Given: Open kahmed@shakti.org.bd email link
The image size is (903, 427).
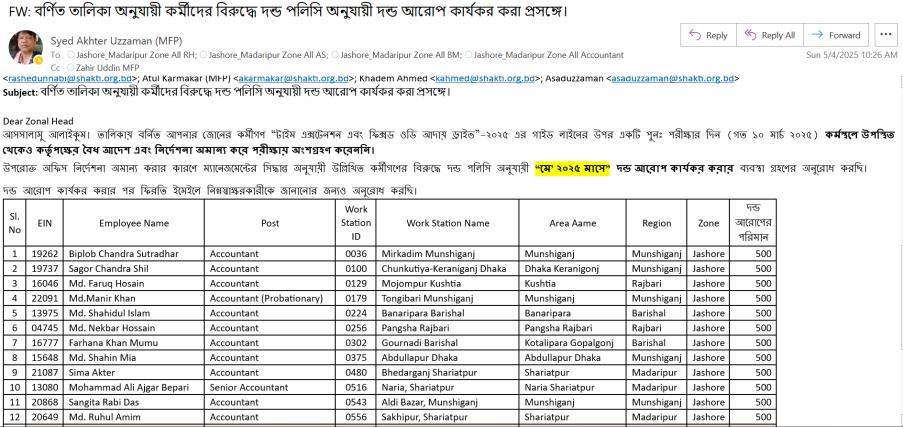Looking at the screenshot, I should (485, 78).
